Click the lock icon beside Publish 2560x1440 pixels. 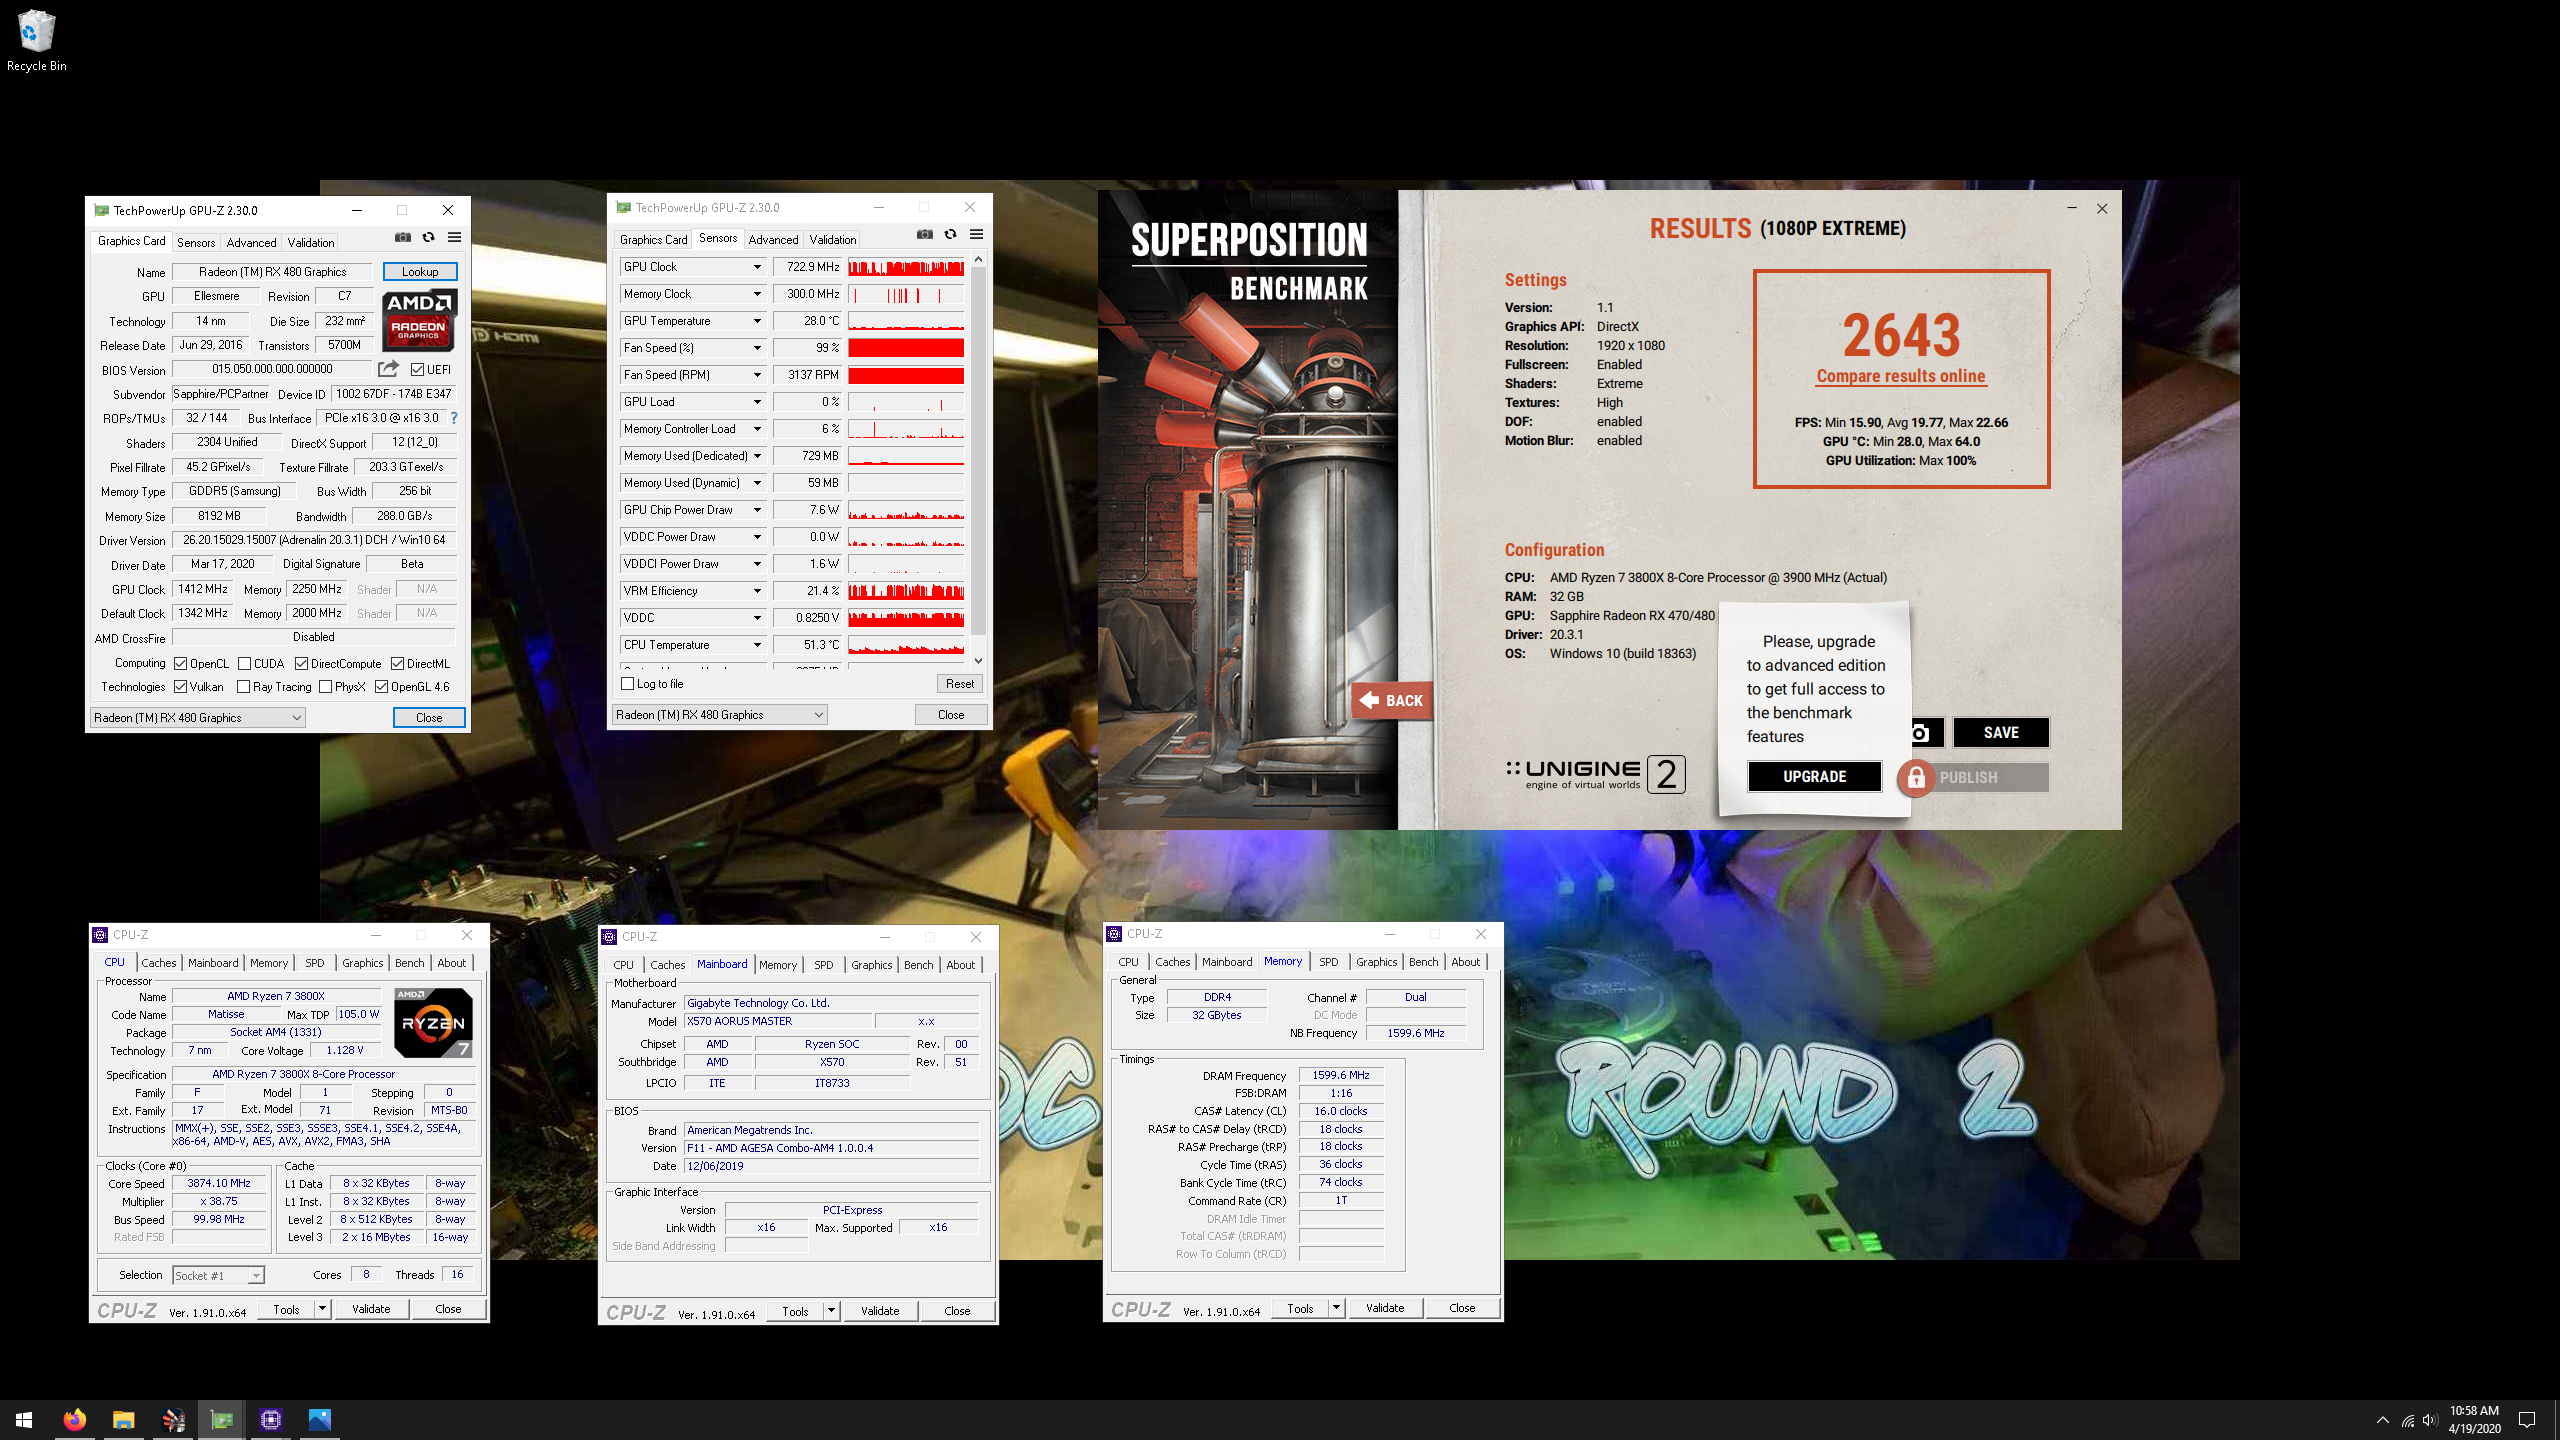[x=1915, y=777]
